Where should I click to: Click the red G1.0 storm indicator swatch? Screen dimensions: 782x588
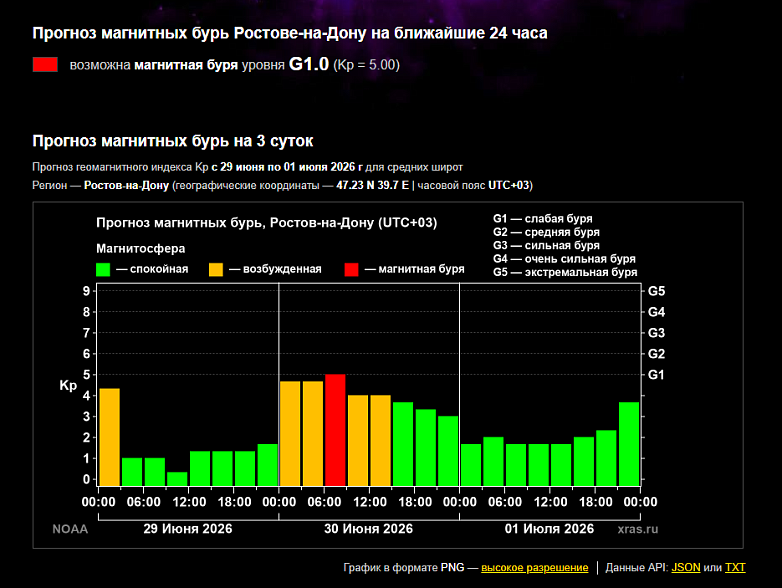point(45,65)
